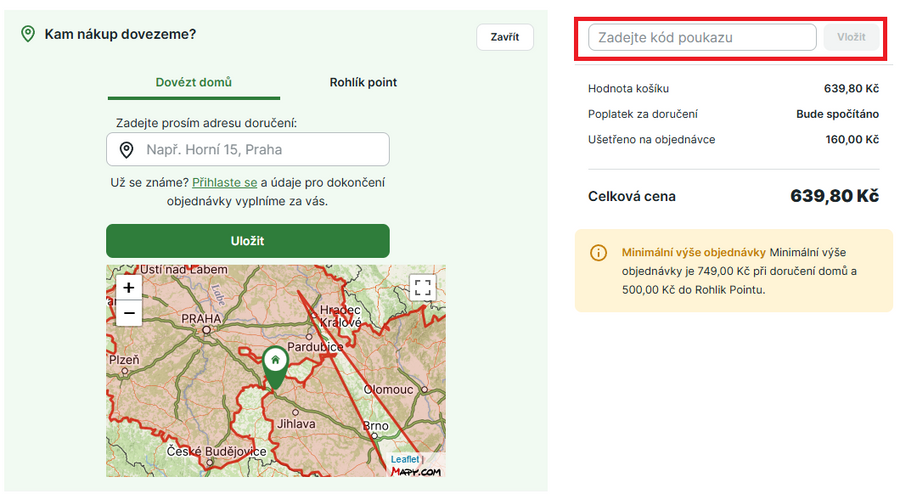Click the pin icon beside 'Kam nákup dovezeme?'

pyautogui.click(x=28, y=34)
